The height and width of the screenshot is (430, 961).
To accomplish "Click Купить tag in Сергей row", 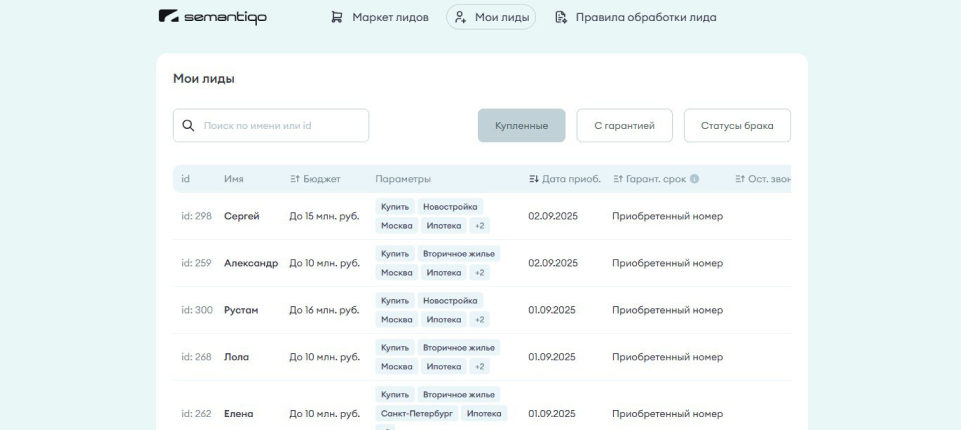I will (395, 206).
